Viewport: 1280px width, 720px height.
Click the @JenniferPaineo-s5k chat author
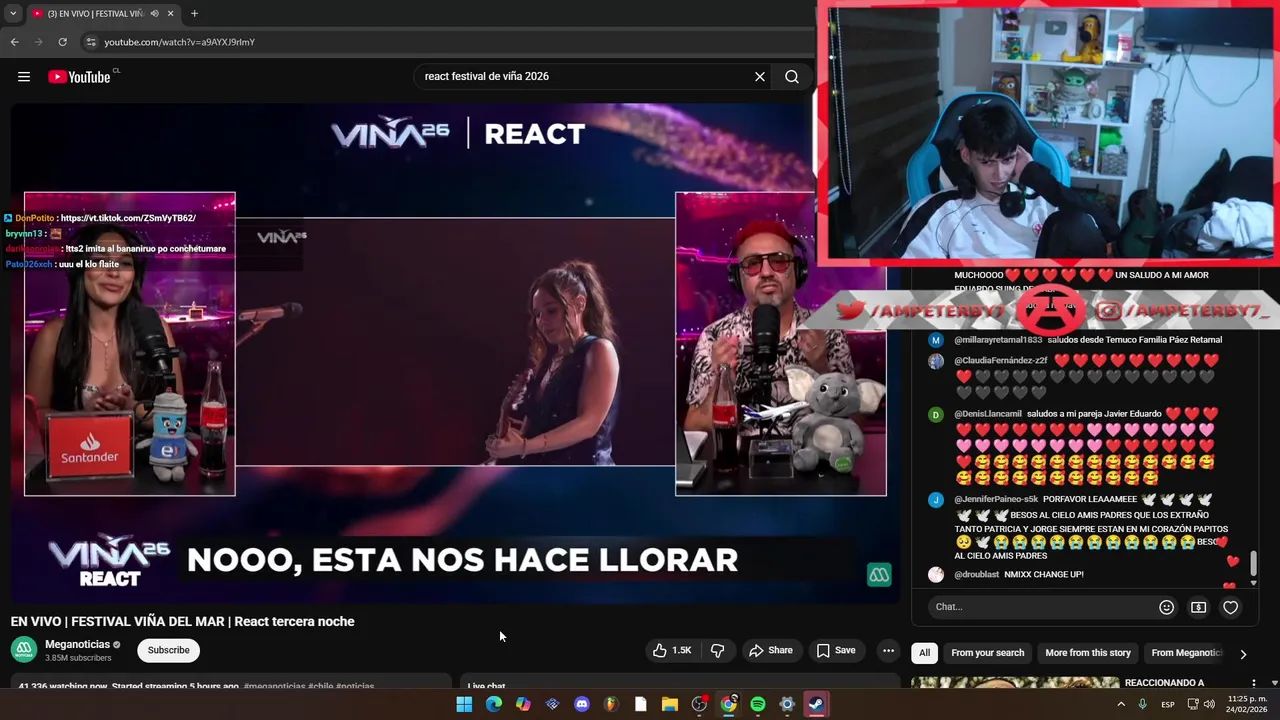[996, 499]
